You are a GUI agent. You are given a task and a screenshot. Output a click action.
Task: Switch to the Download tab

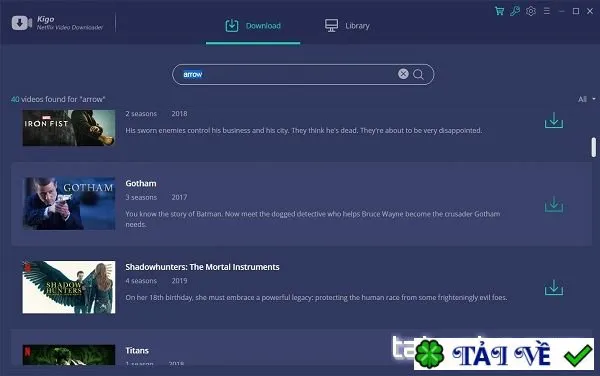click(253, 26)
